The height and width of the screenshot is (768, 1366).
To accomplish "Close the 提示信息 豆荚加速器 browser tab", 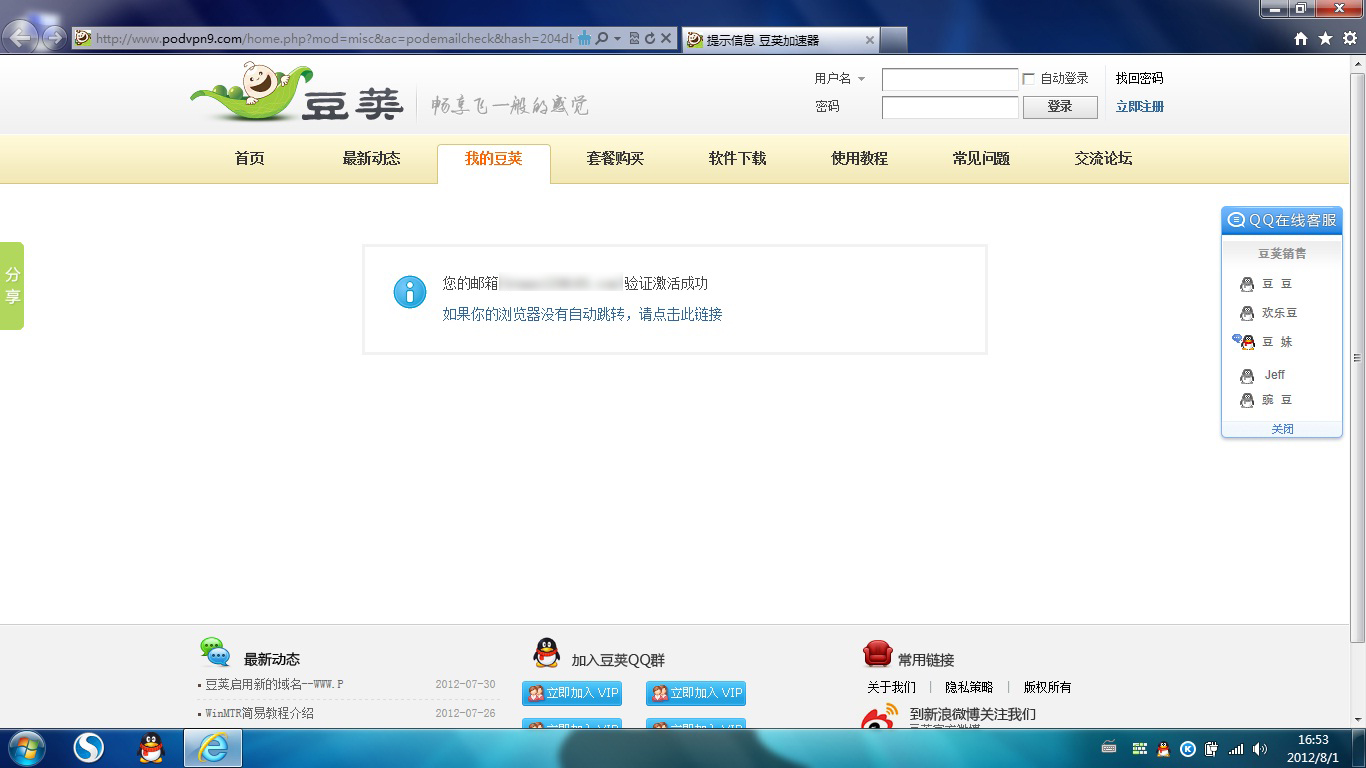I will coord(870,40).
